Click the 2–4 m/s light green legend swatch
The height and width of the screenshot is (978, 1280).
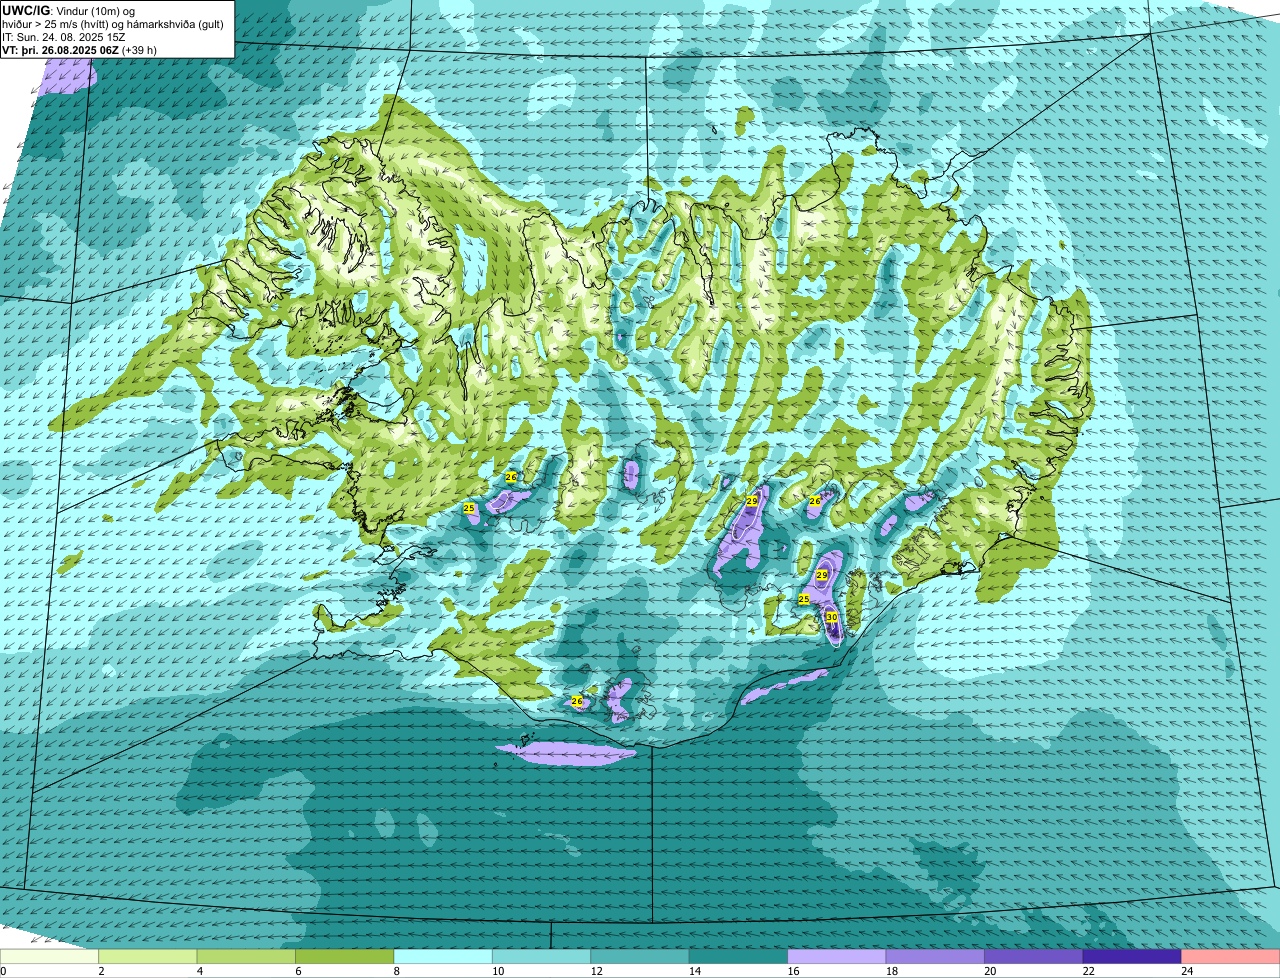tap(148, 956)
